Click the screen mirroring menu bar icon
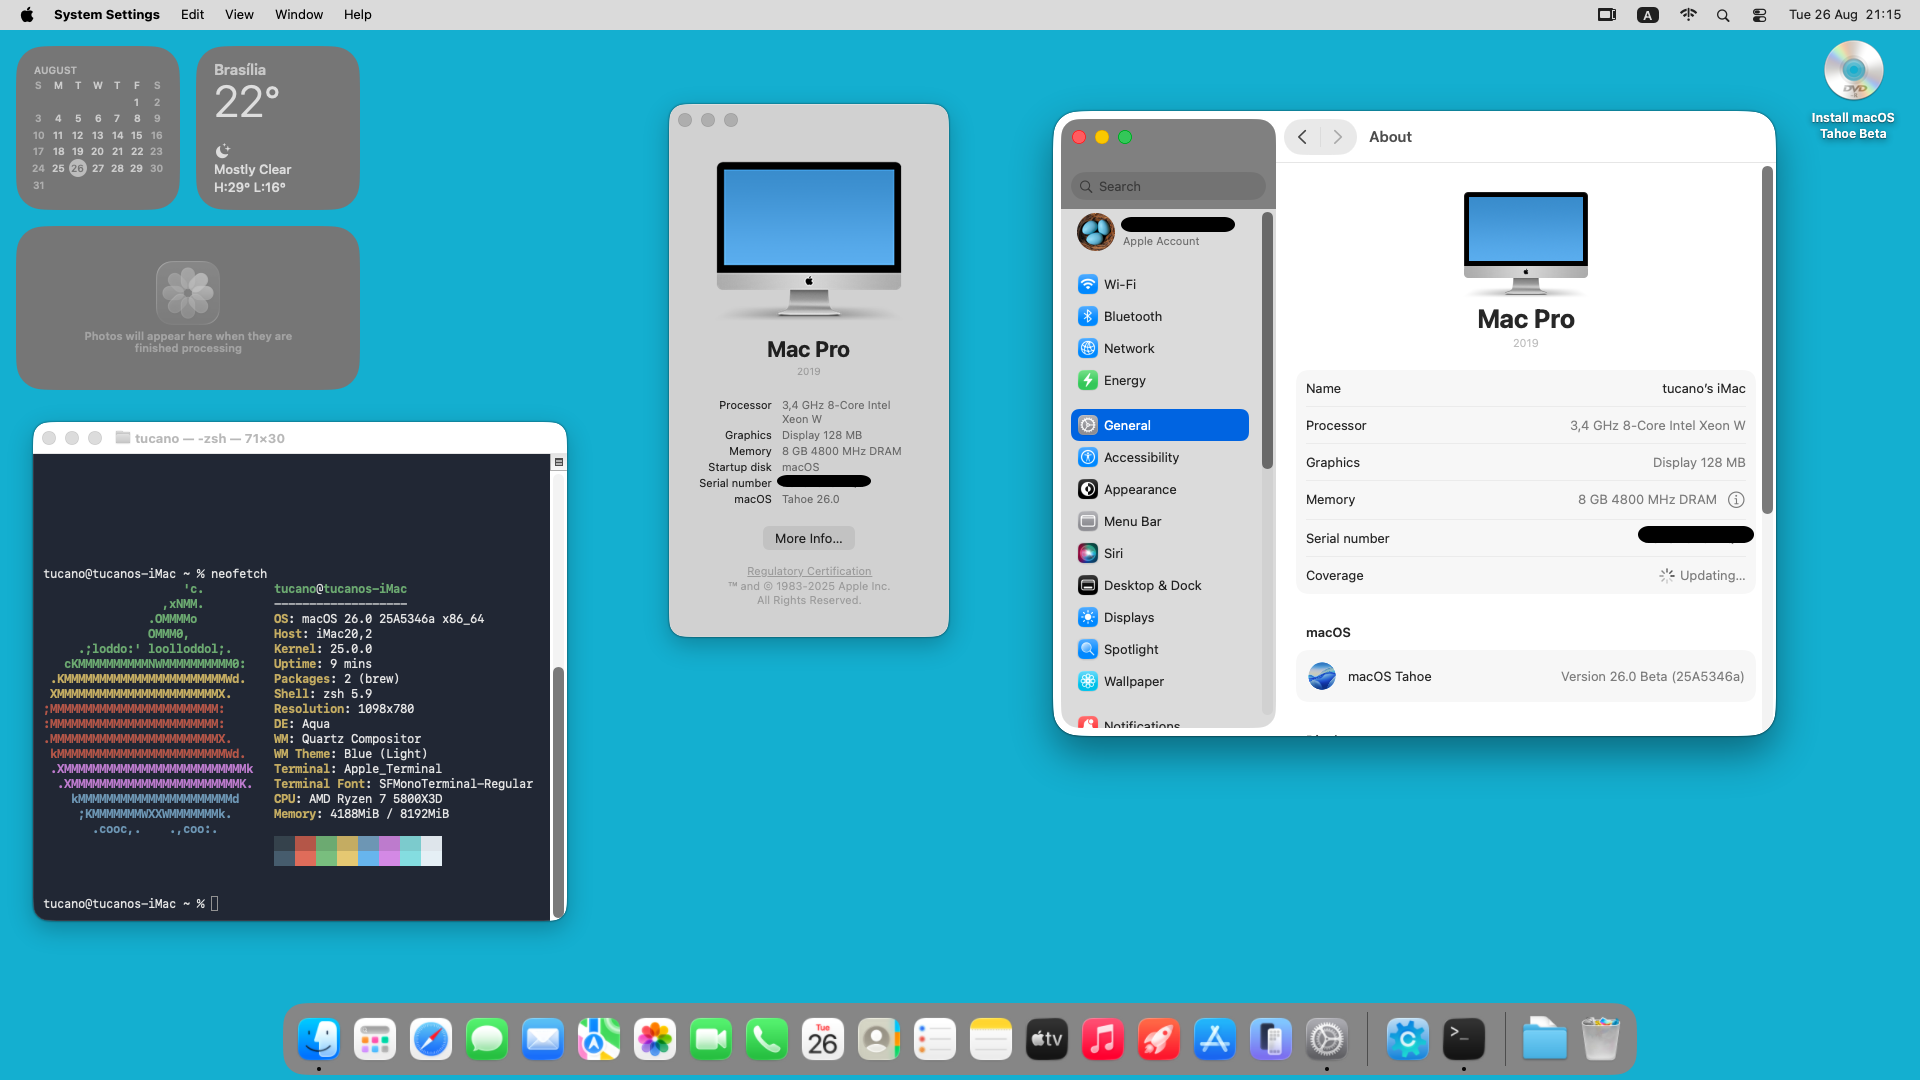 (x=1606, y=15)
